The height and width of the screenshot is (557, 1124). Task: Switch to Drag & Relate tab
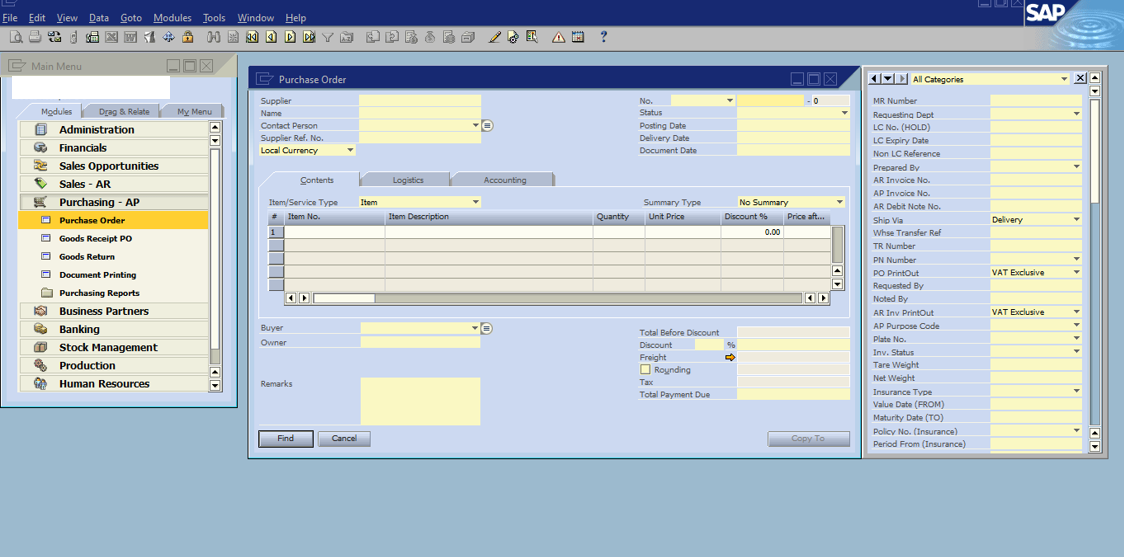click(x=124, y=112)
